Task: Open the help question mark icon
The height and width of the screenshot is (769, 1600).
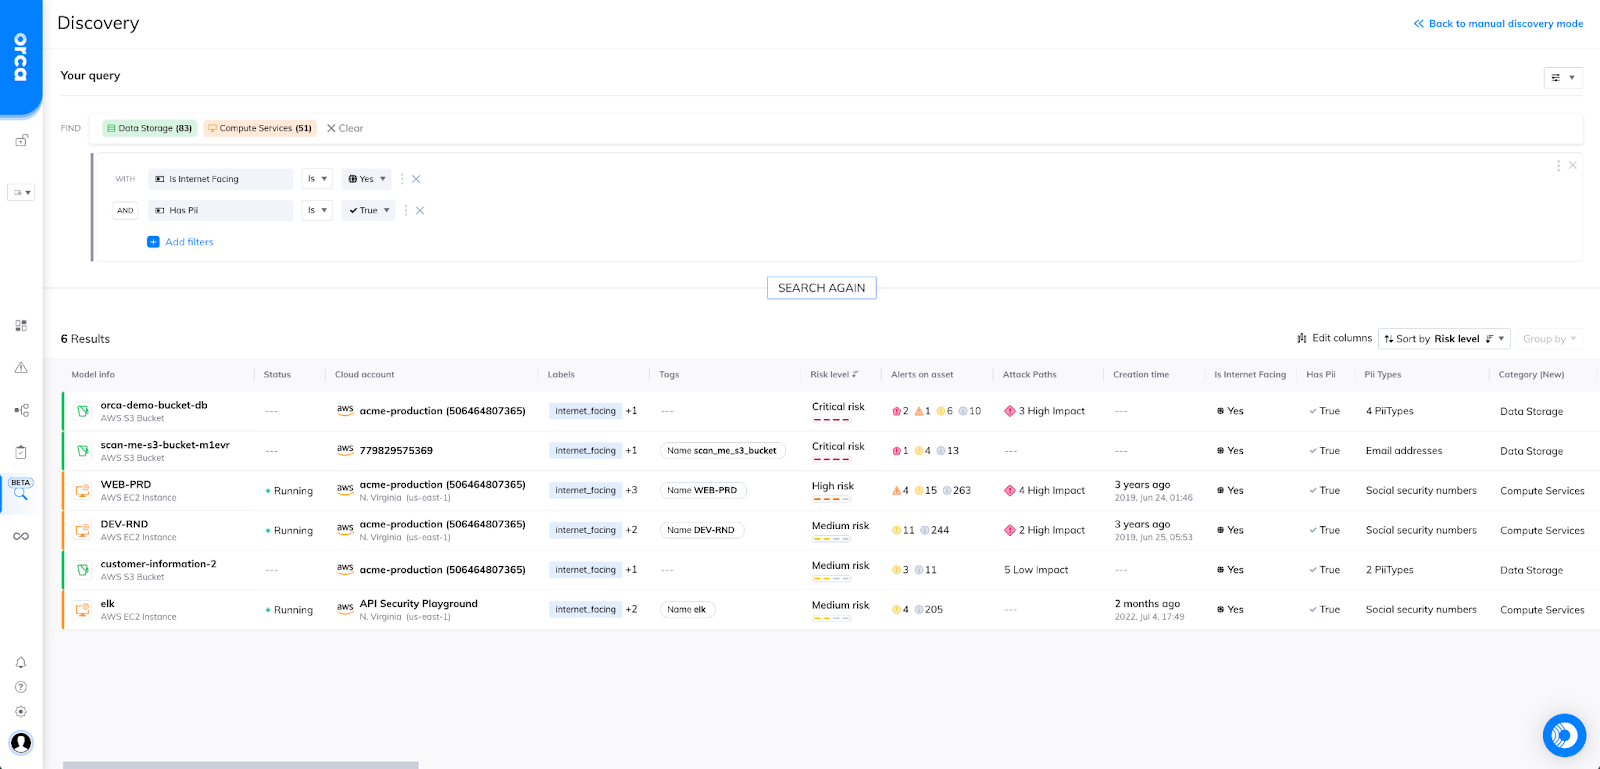Action: coord(21,687)
